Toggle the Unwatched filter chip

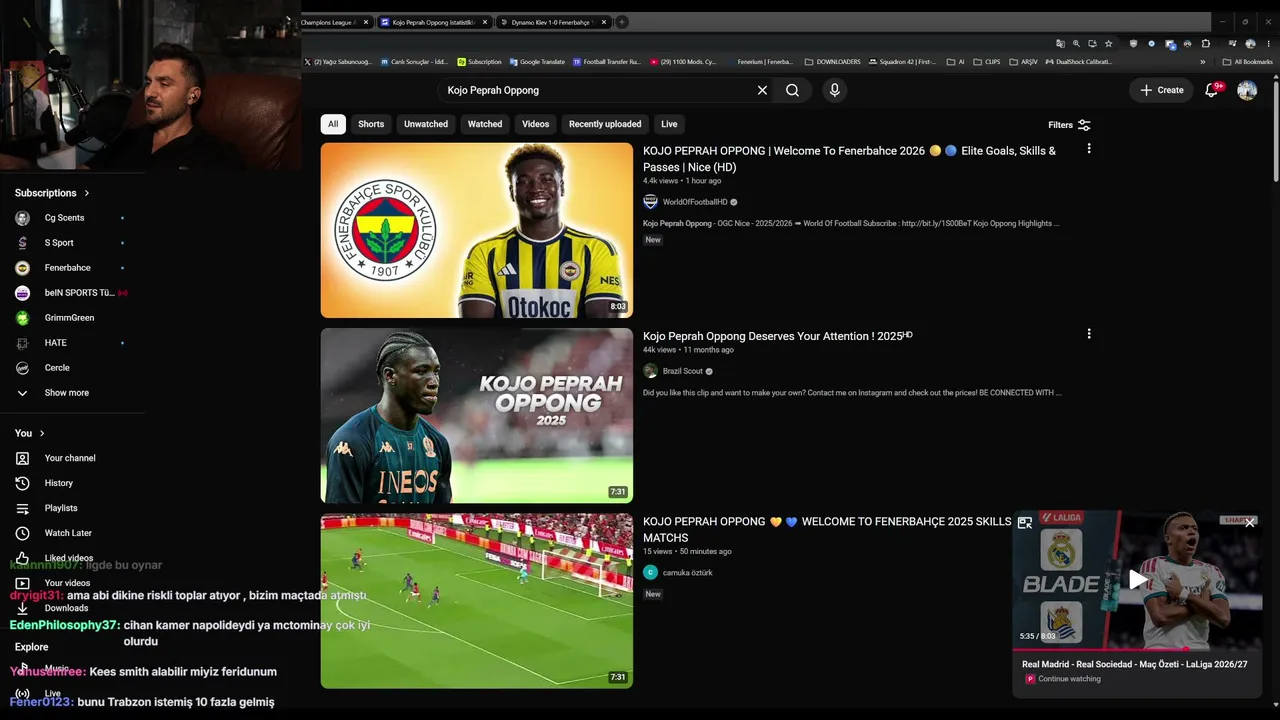click(426, 124)
